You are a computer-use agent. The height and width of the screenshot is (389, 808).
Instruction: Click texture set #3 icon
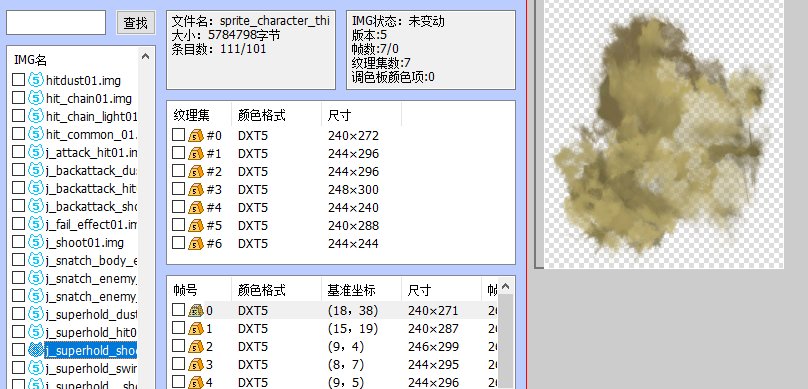pyautogui.click(x=196, y=190)
